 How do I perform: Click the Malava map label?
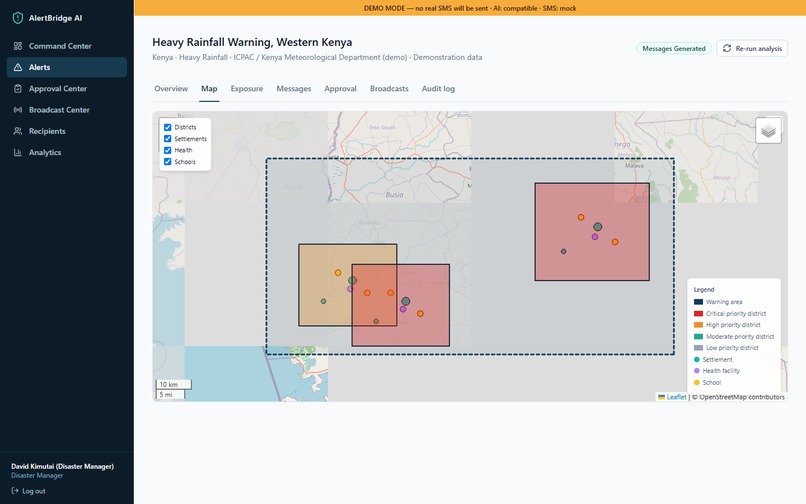click(634, 166)
